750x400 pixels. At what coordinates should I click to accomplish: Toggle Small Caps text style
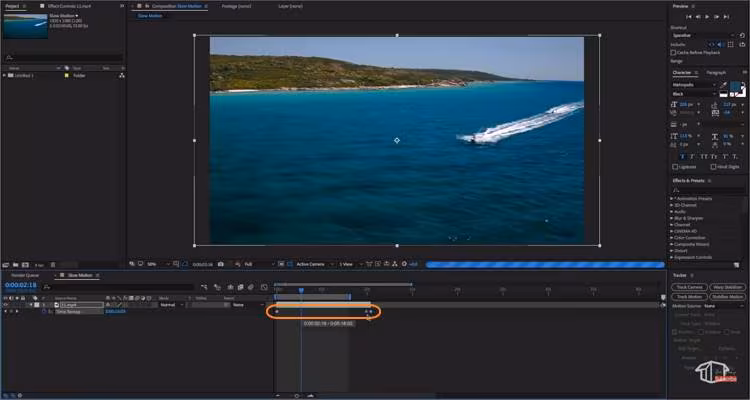pyautogui.click(x=714, y=157)
